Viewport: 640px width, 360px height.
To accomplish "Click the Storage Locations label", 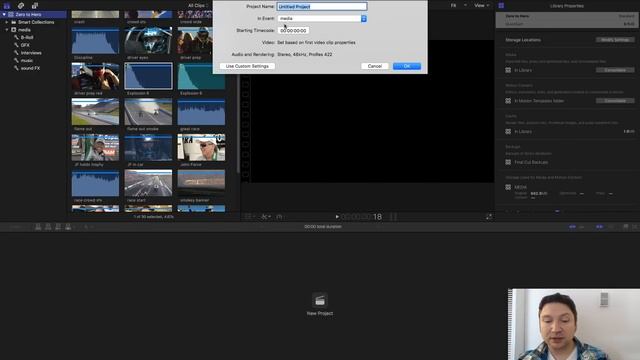I will coord(523,40).
